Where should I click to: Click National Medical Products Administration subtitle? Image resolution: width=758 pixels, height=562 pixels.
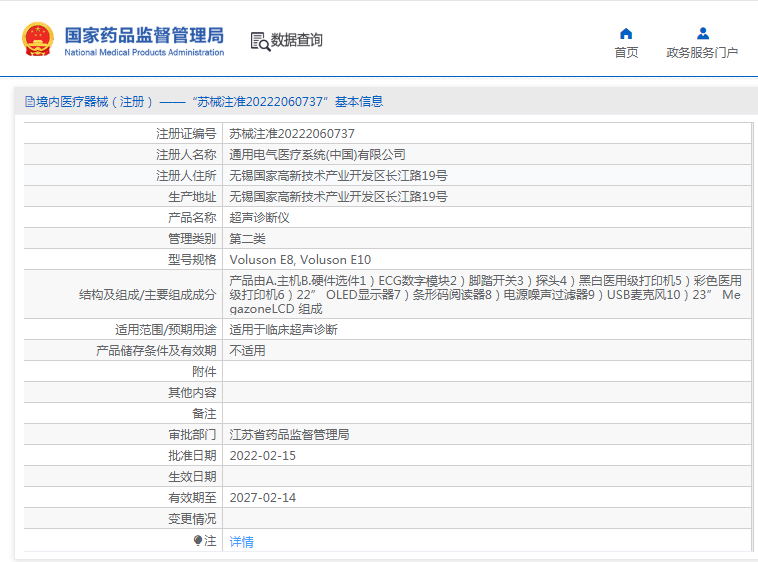point(144,52)
